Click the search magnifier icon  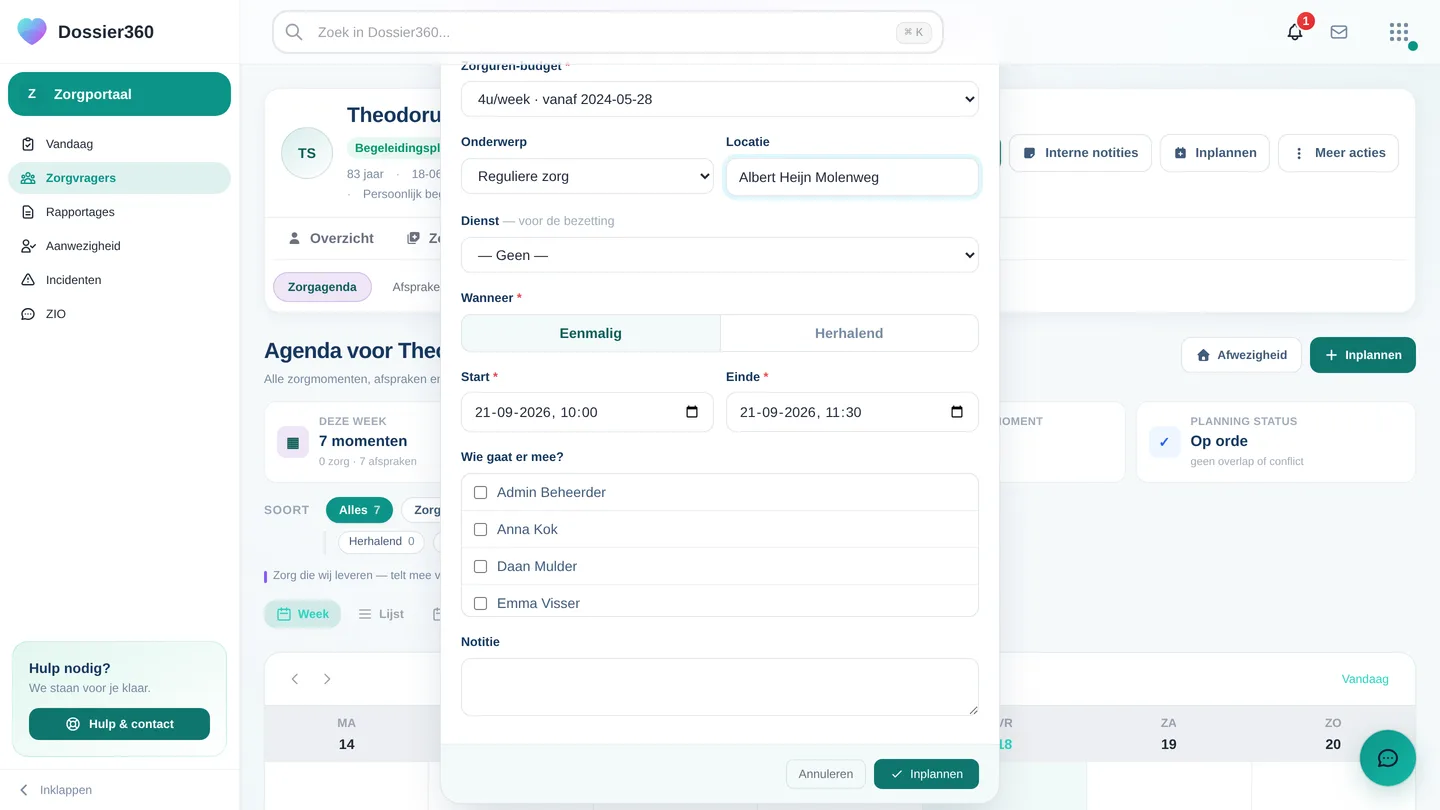[x=294, y=32]
